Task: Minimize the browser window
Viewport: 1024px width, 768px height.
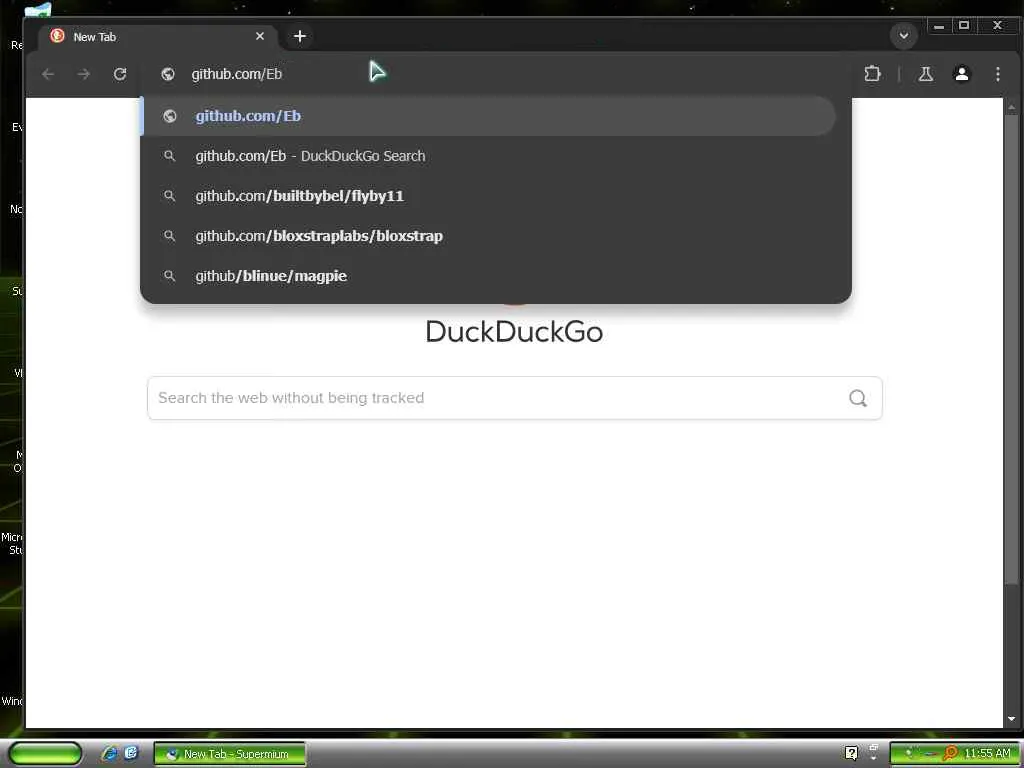Action: coord(939,26)
